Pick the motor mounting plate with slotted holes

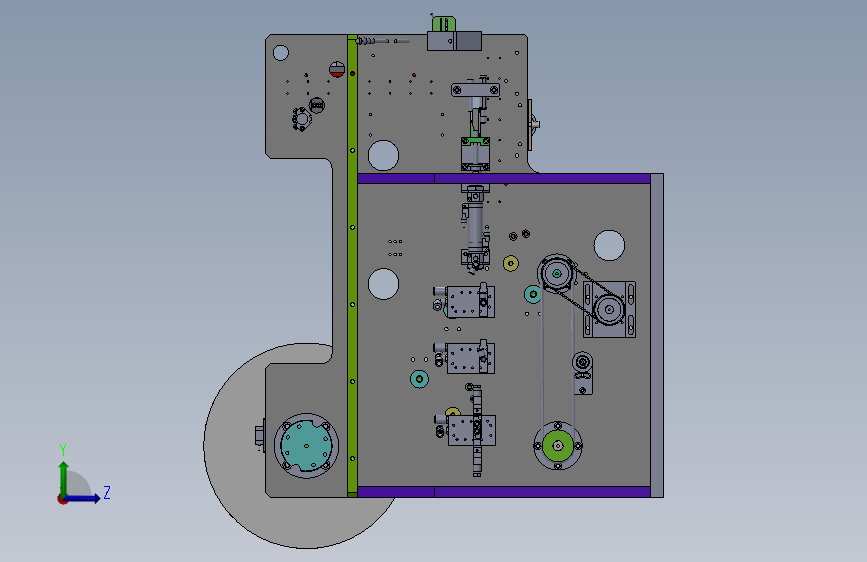609,309
